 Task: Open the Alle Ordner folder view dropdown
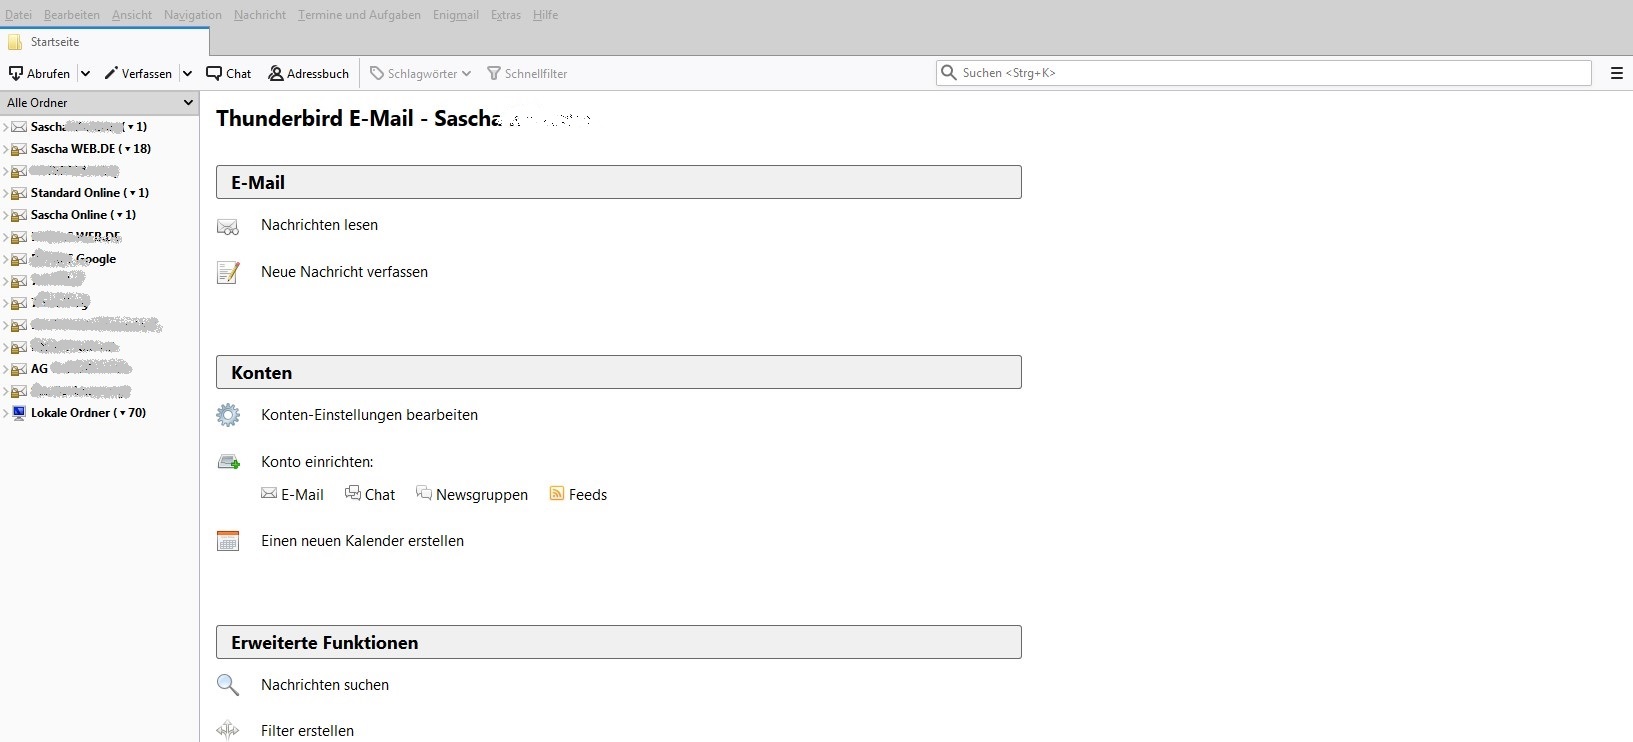[100, 102]
